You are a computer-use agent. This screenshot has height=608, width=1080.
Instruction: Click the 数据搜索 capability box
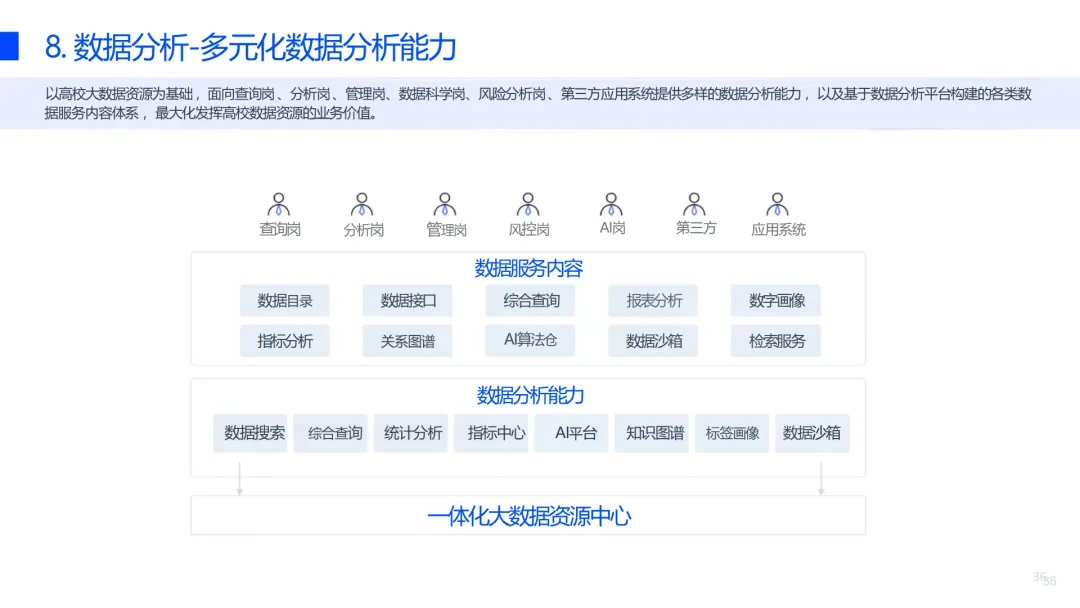click(250, 433)
